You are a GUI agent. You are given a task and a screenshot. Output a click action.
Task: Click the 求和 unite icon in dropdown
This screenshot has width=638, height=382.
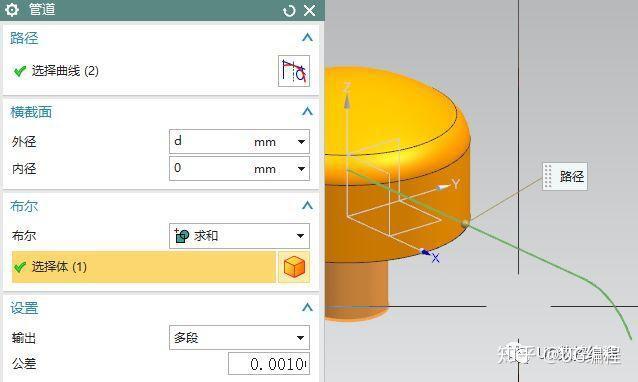pos(181,236)
